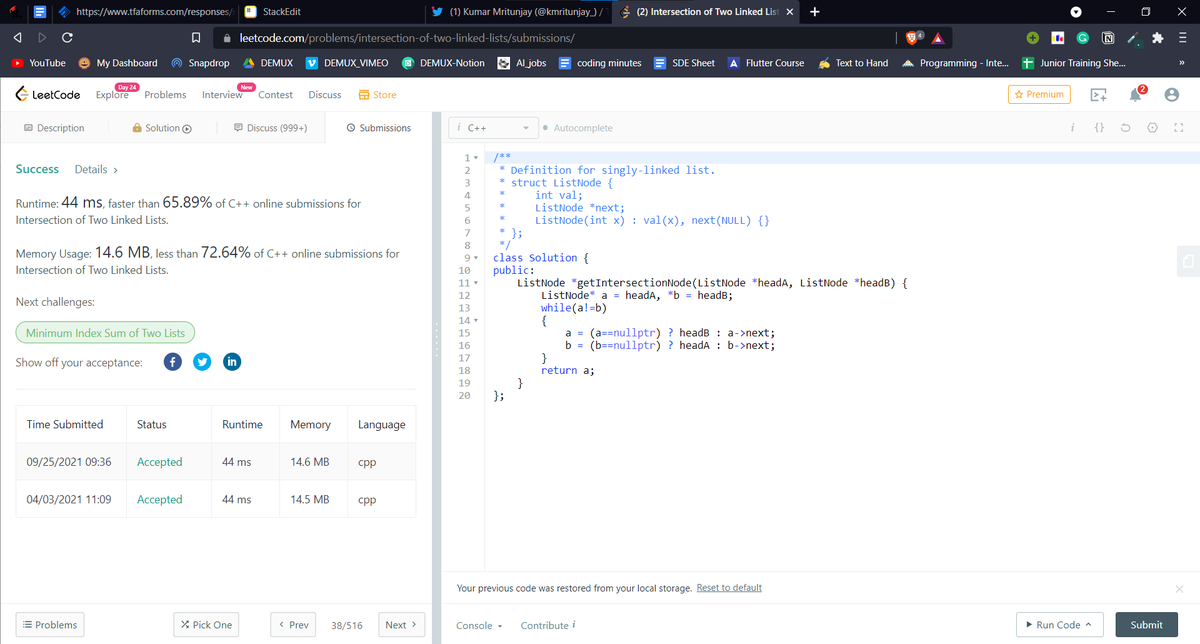Expand Run Code options arrow
The height and width of the screenshot is (644, 1200).
tap(1087, 625)
